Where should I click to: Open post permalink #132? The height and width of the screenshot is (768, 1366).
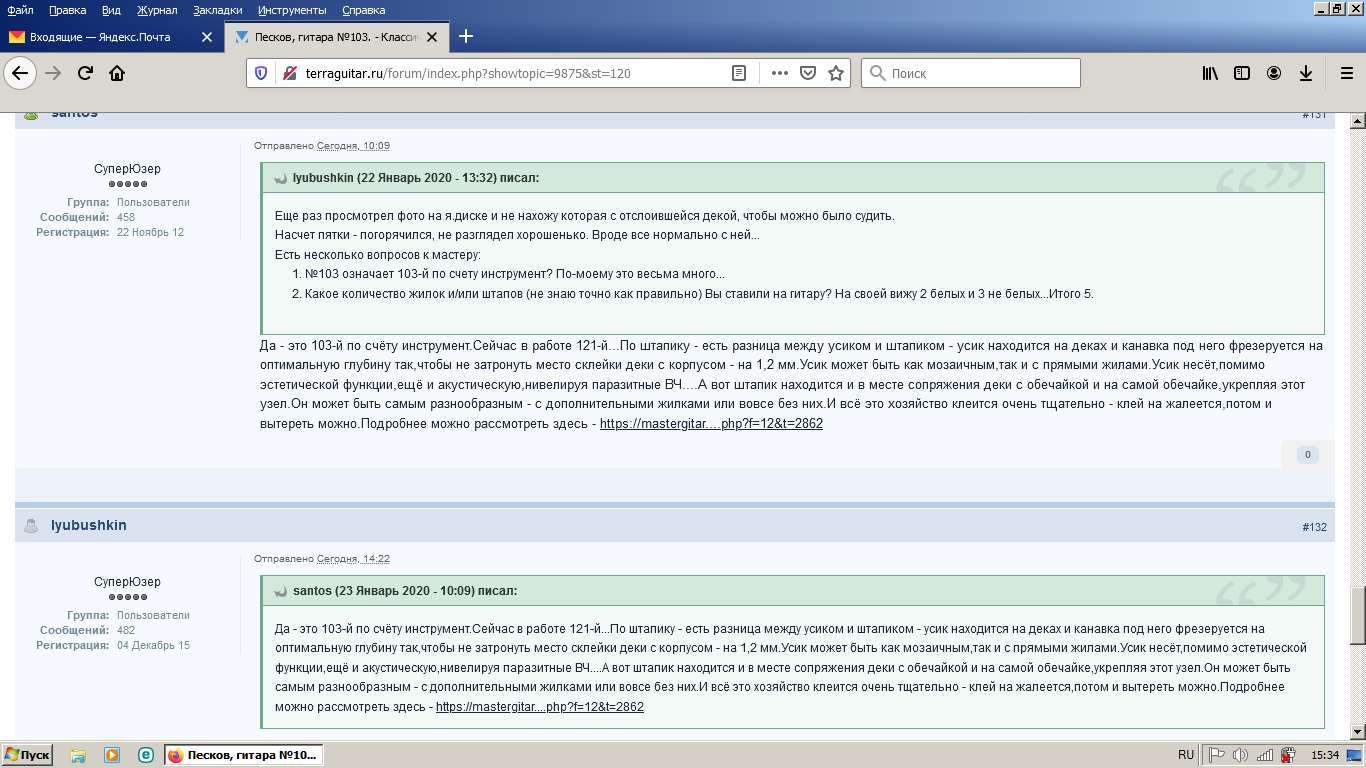(1314, 527)
